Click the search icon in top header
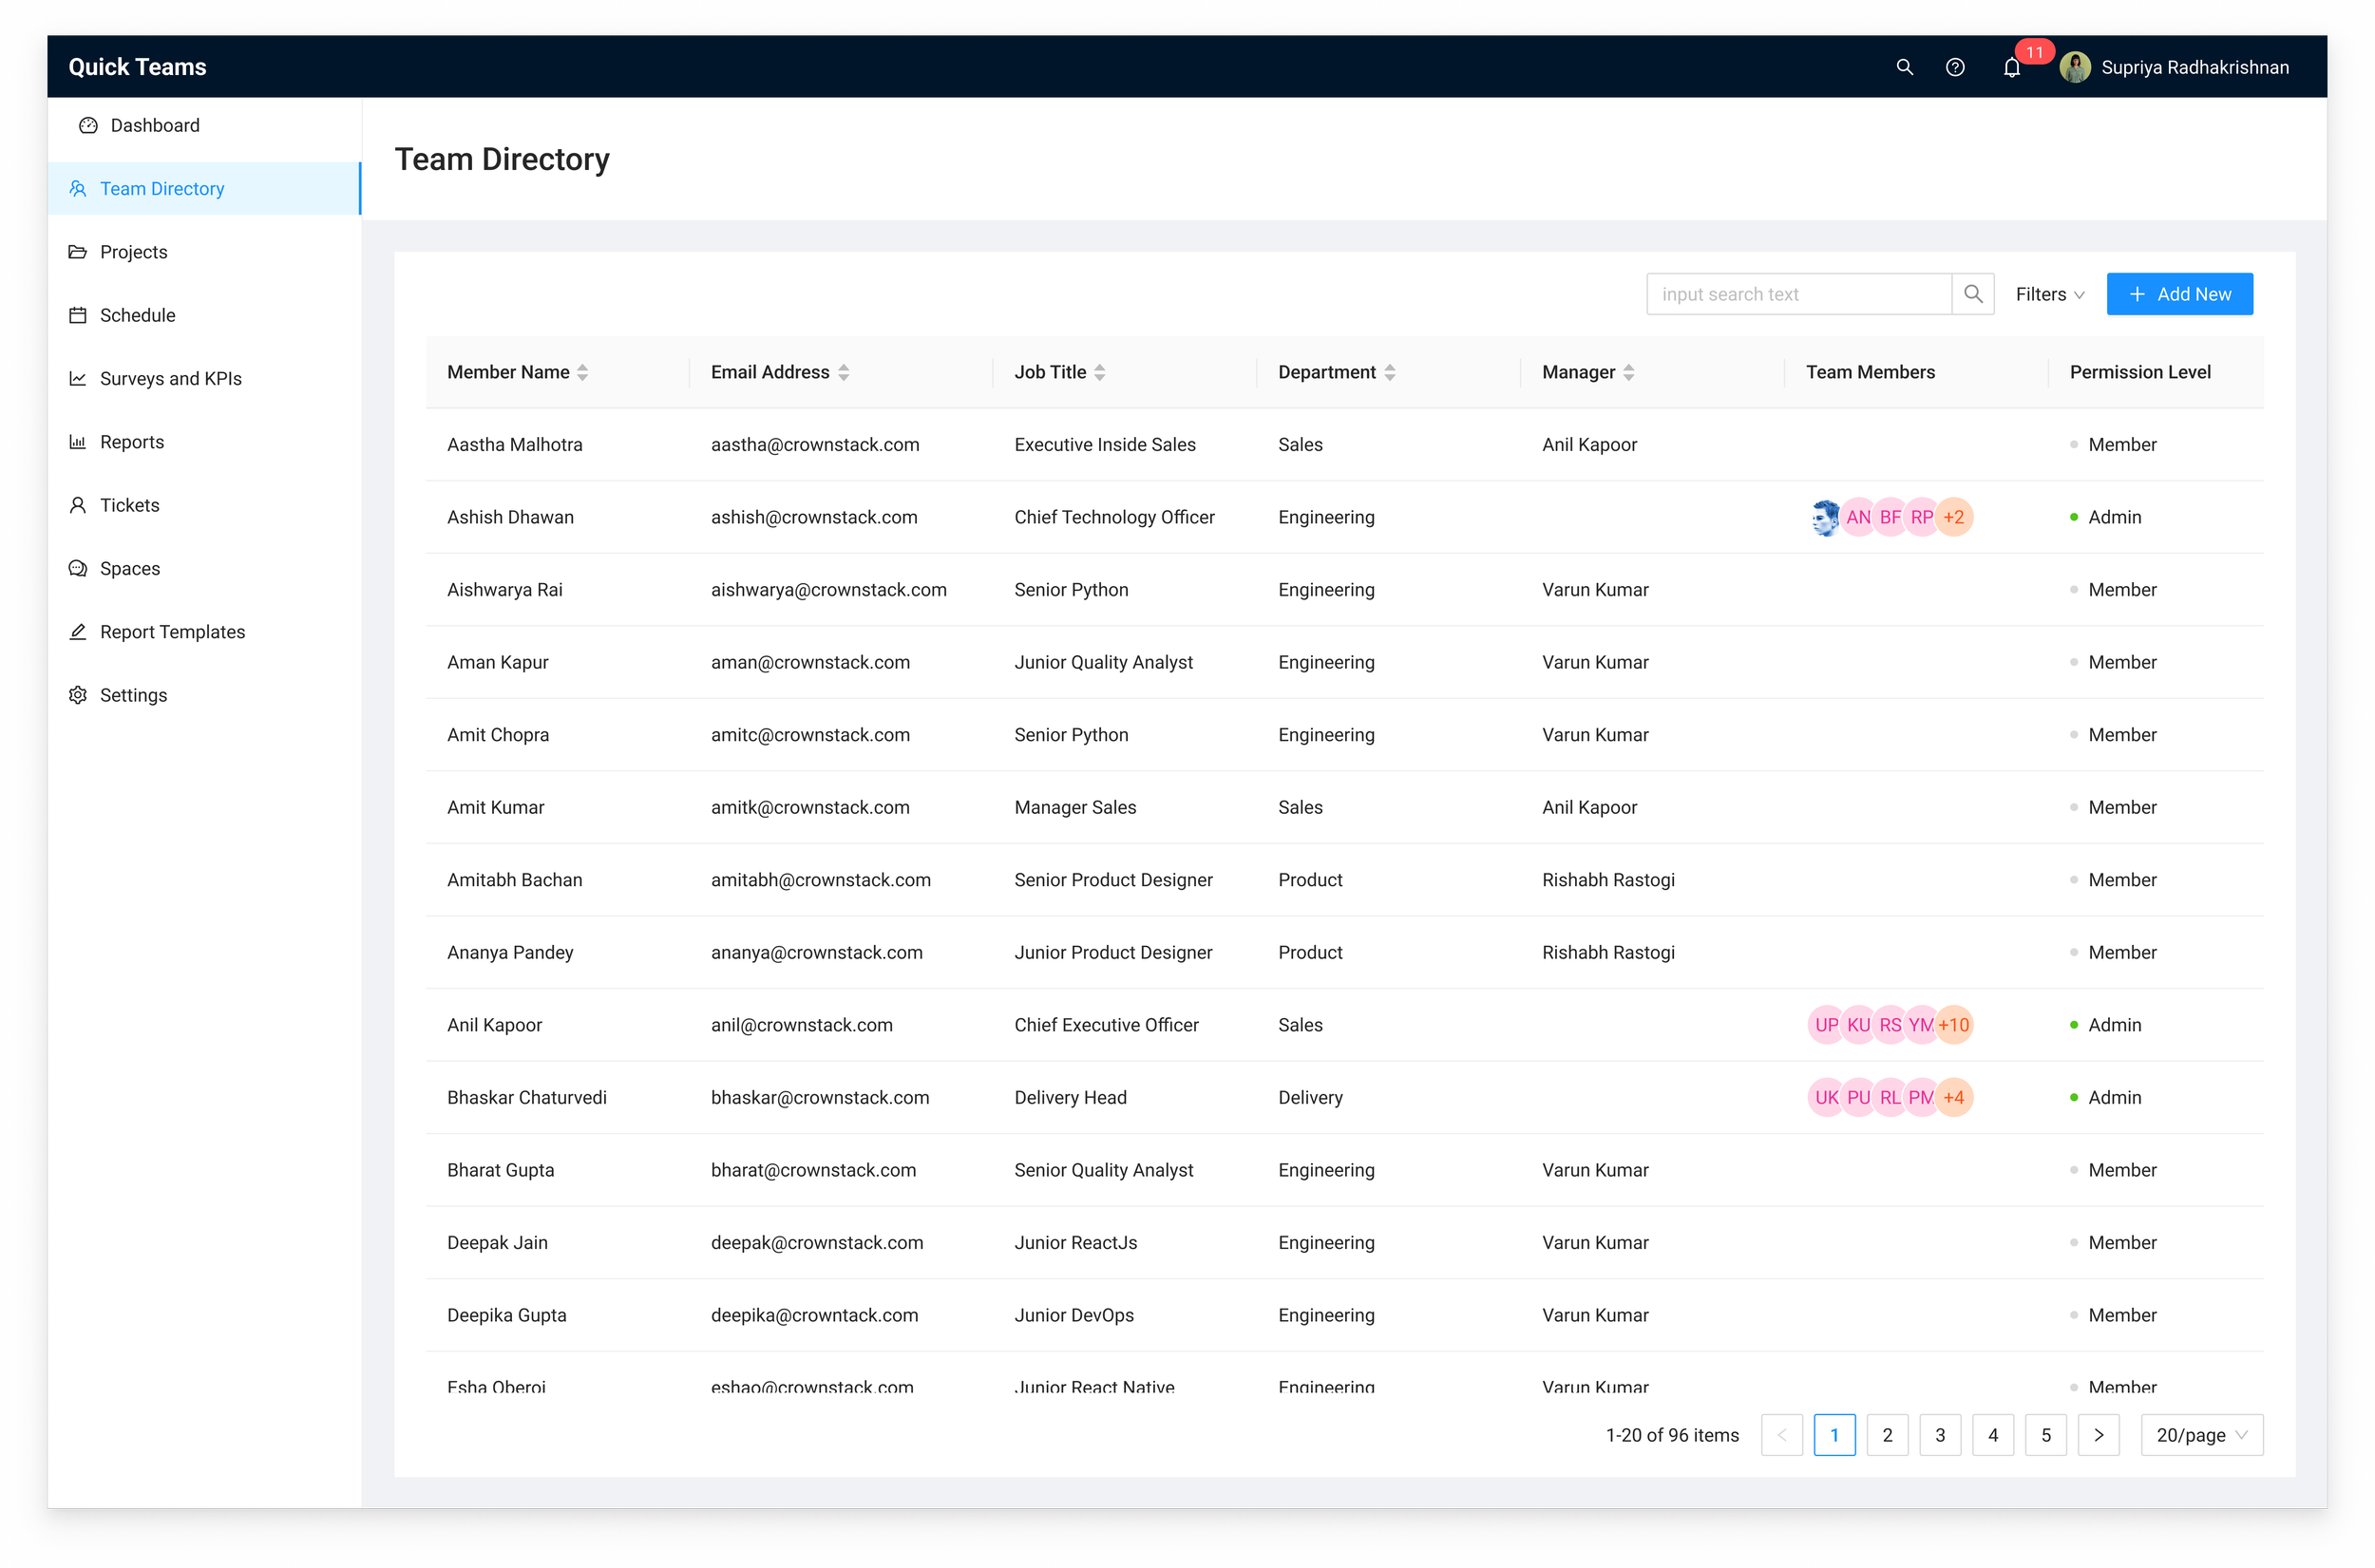The image size is (2375, 1568). [1904, 67]
